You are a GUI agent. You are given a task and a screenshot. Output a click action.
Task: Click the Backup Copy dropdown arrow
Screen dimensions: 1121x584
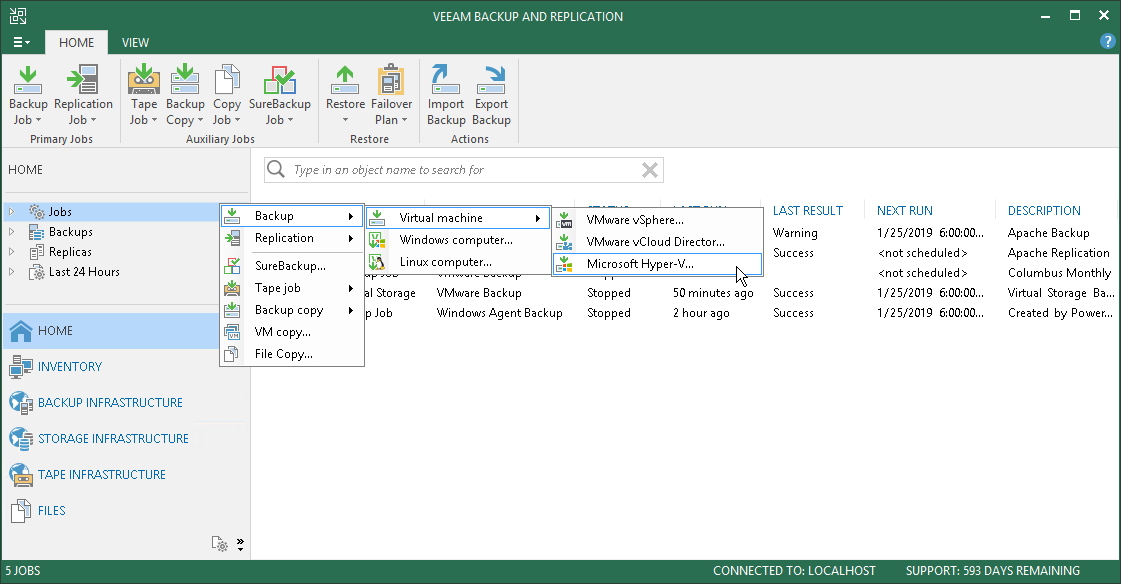[x=200, y=121]
